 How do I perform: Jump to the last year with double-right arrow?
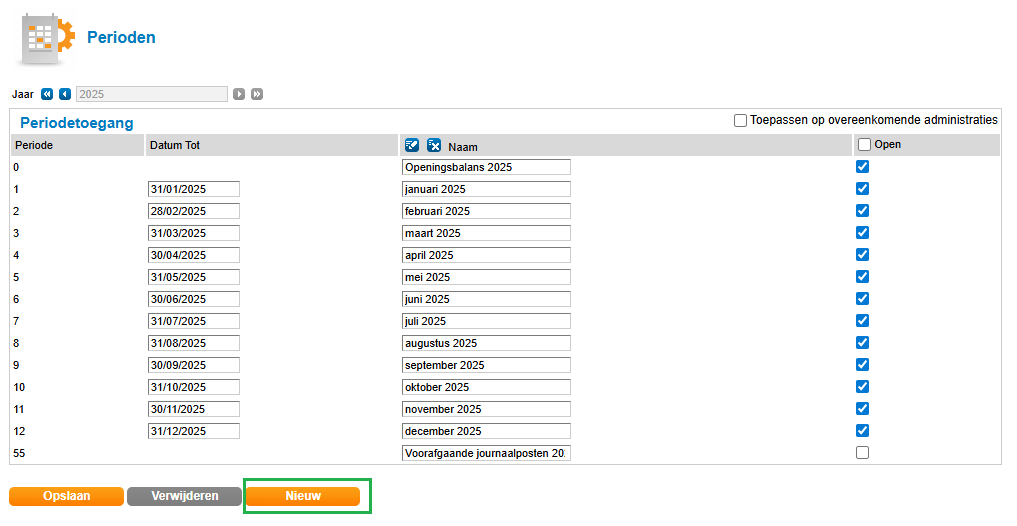pyautogui.click(x=257, y=94)
